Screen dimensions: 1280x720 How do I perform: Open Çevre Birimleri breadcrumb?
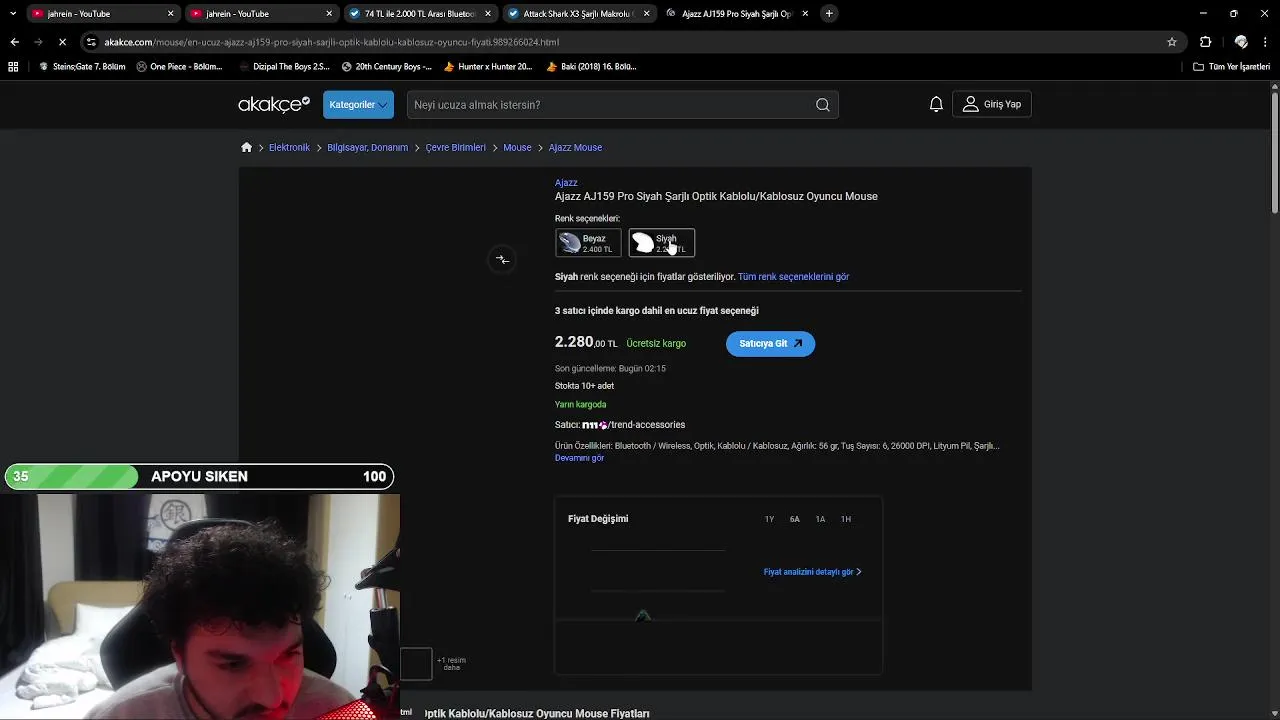455,147
